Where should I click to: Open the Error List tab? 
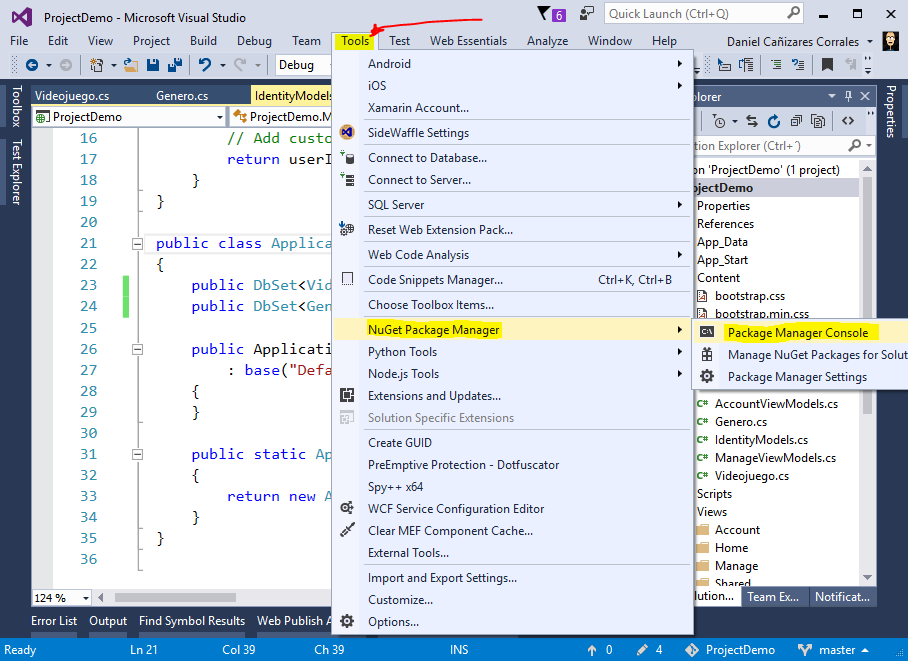[54, 620]
